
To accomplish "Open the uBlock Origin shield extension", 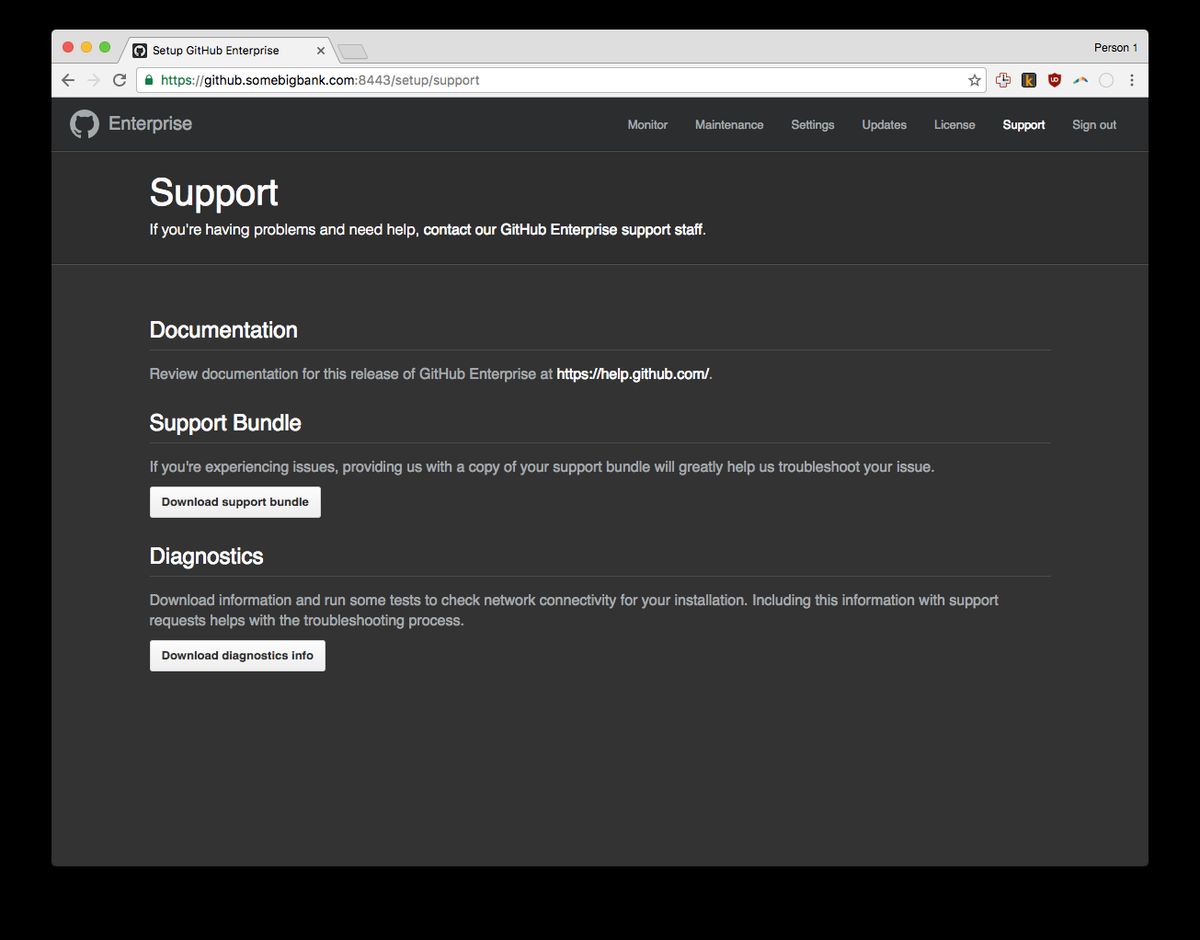I will [x=1055, y=80].
